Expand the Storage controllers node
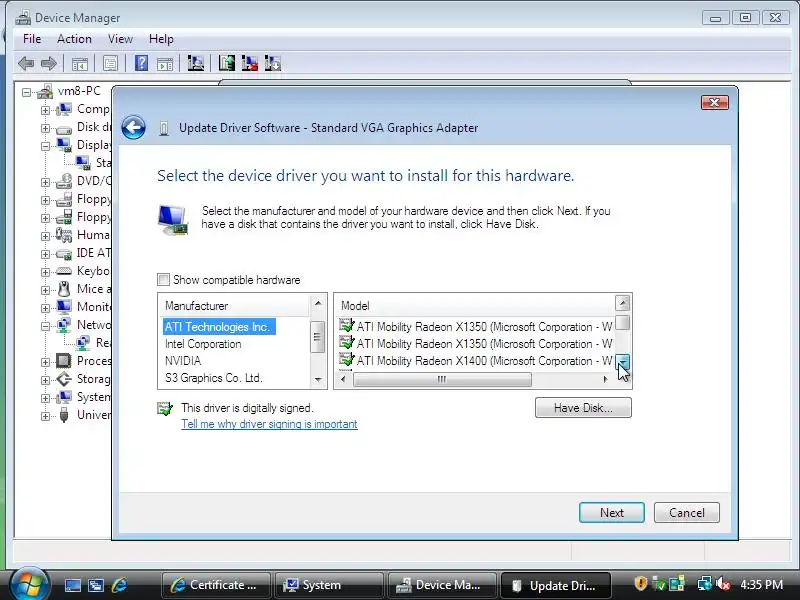 click(x=45, y=380)
